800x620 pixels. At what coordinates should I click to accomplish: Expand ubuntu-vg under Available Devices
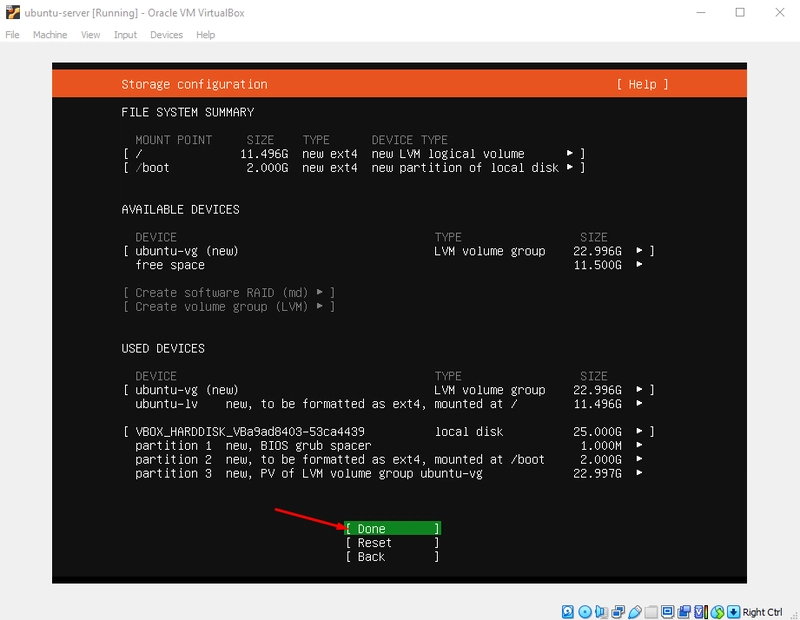click(389, 251)
